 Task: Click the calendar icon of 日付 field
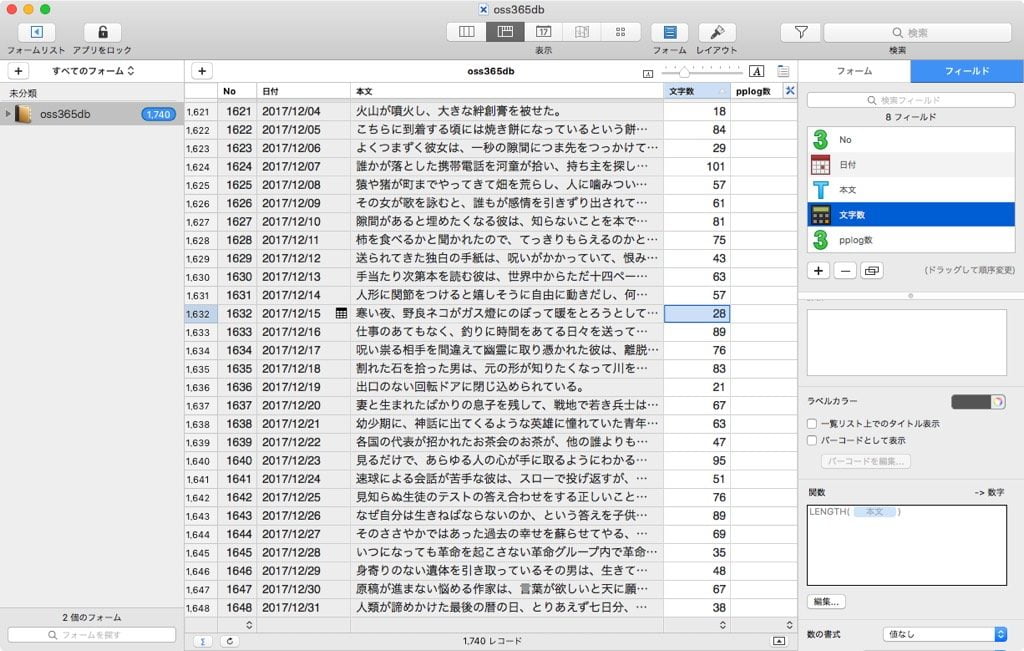click(821, 165)
